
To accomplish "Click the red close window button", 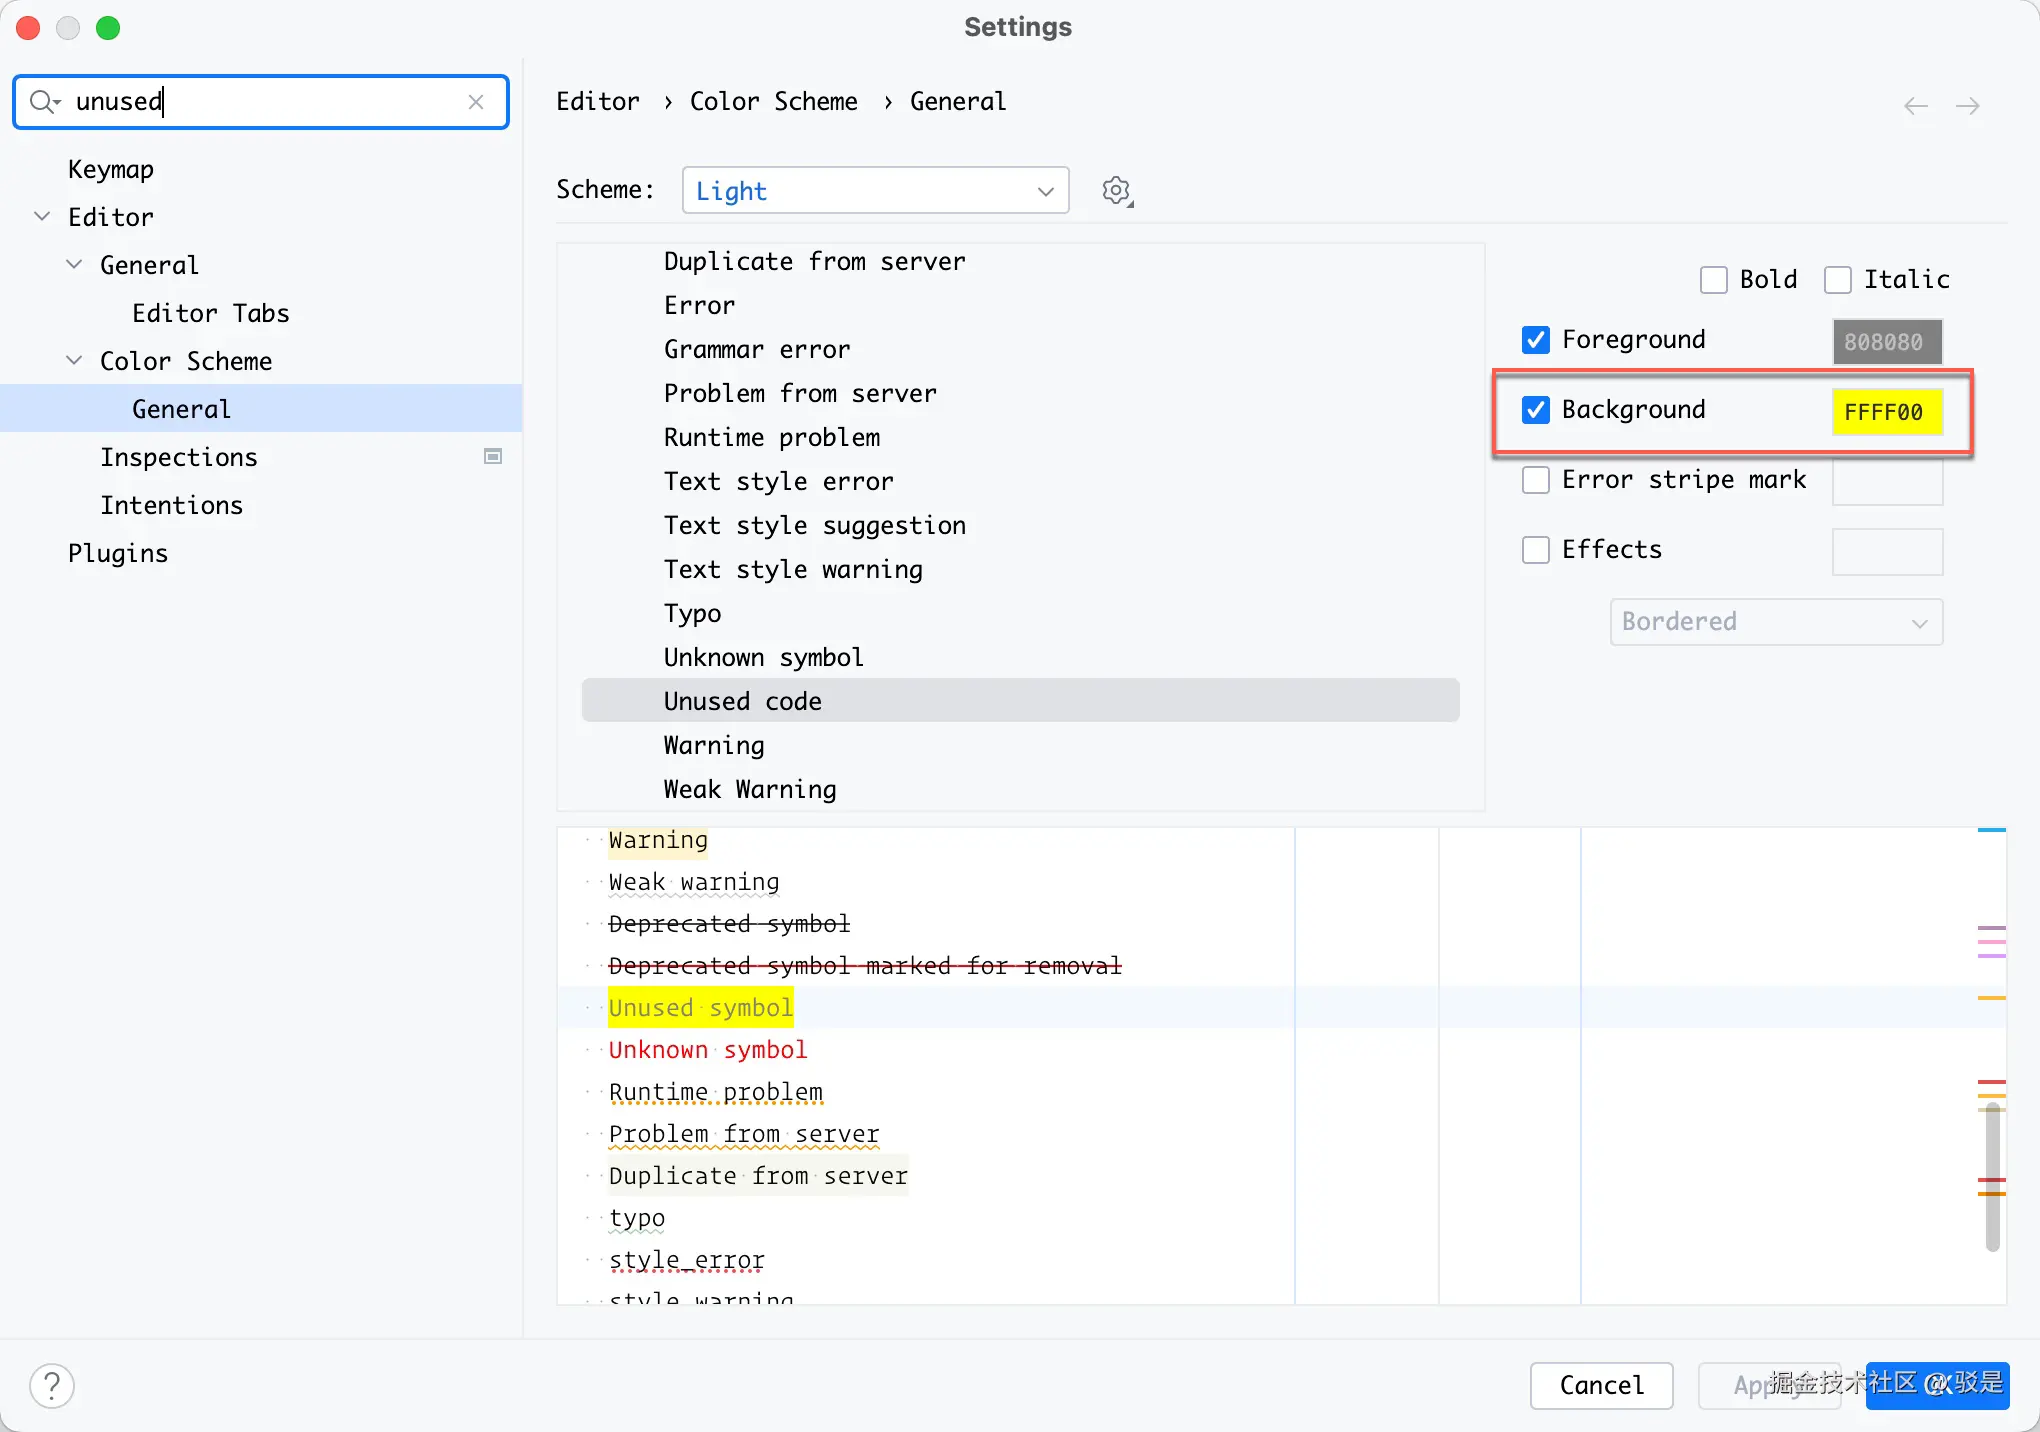I will coord(28,28).
